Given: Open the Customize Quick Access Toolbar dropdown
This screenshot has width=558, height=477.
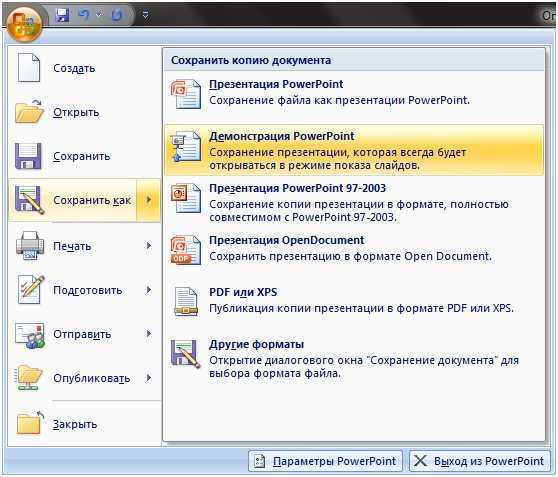Looking at the screenshot, I should [146, 15].
